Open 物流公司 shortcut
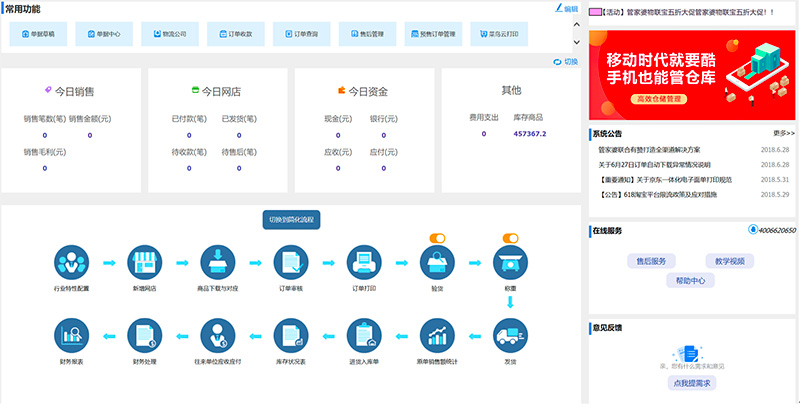 [170, 34]
